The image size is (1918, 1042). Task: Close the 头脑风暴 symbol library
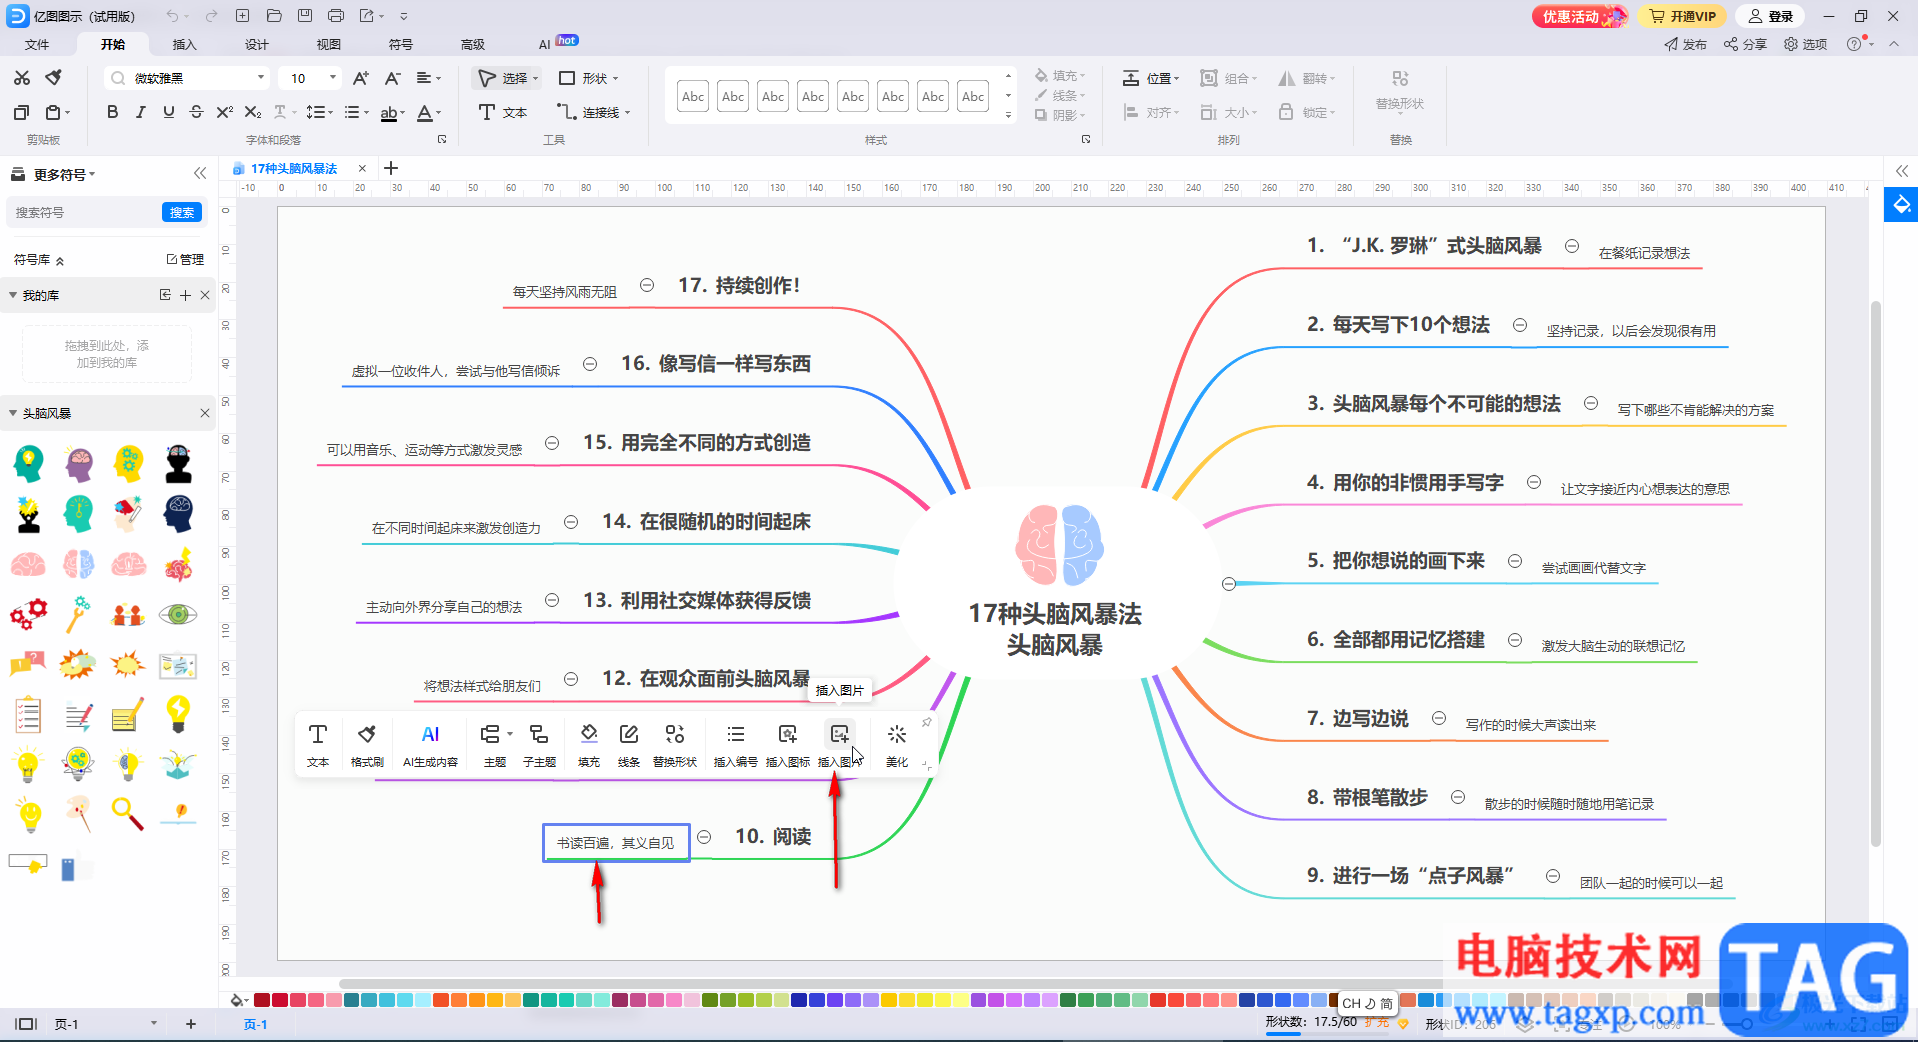204,413
